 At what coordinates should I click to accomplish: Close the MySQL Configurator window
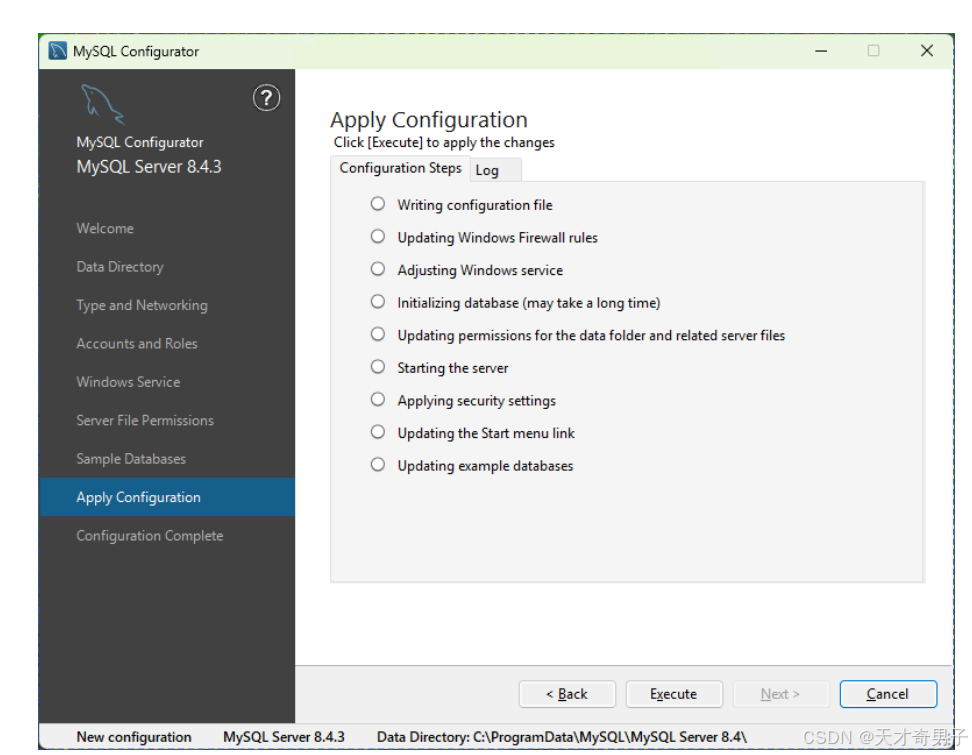tap(926, 51)
